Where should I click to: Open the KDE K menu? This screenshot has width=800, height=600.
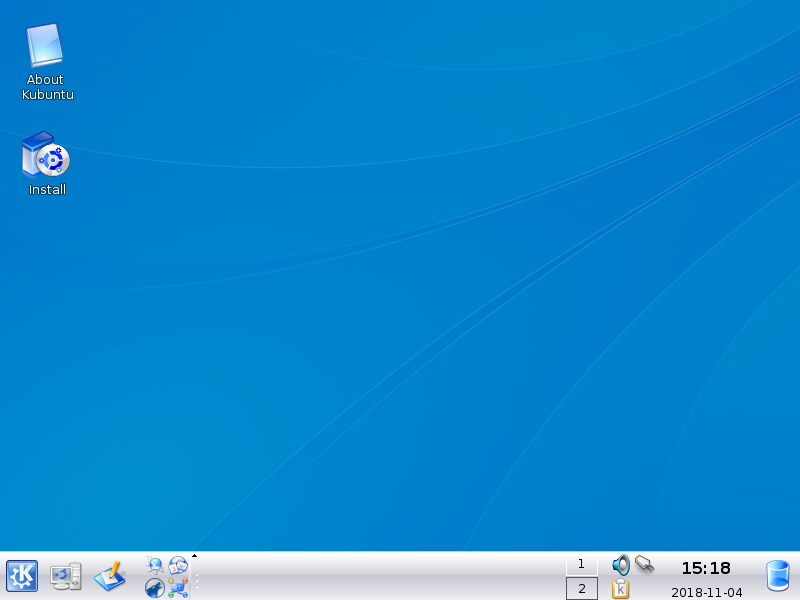(22, 576)
